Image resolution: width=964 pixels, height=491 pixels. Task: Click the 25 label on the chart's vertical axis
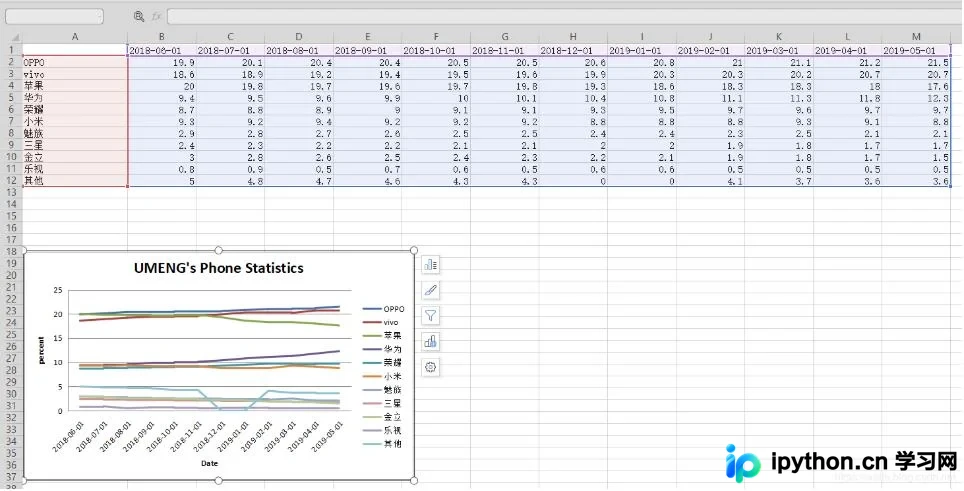coord(58,290)
